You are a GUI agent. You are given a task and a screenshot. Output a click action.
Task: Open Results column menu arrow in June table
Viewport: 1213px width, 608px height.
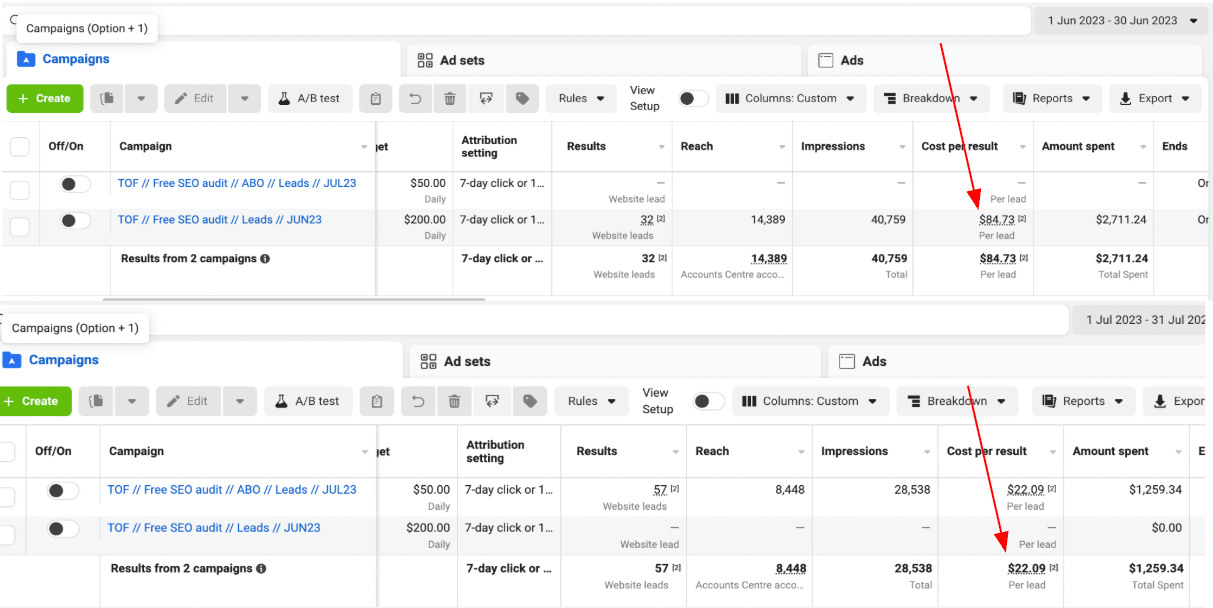pos(662,147)
